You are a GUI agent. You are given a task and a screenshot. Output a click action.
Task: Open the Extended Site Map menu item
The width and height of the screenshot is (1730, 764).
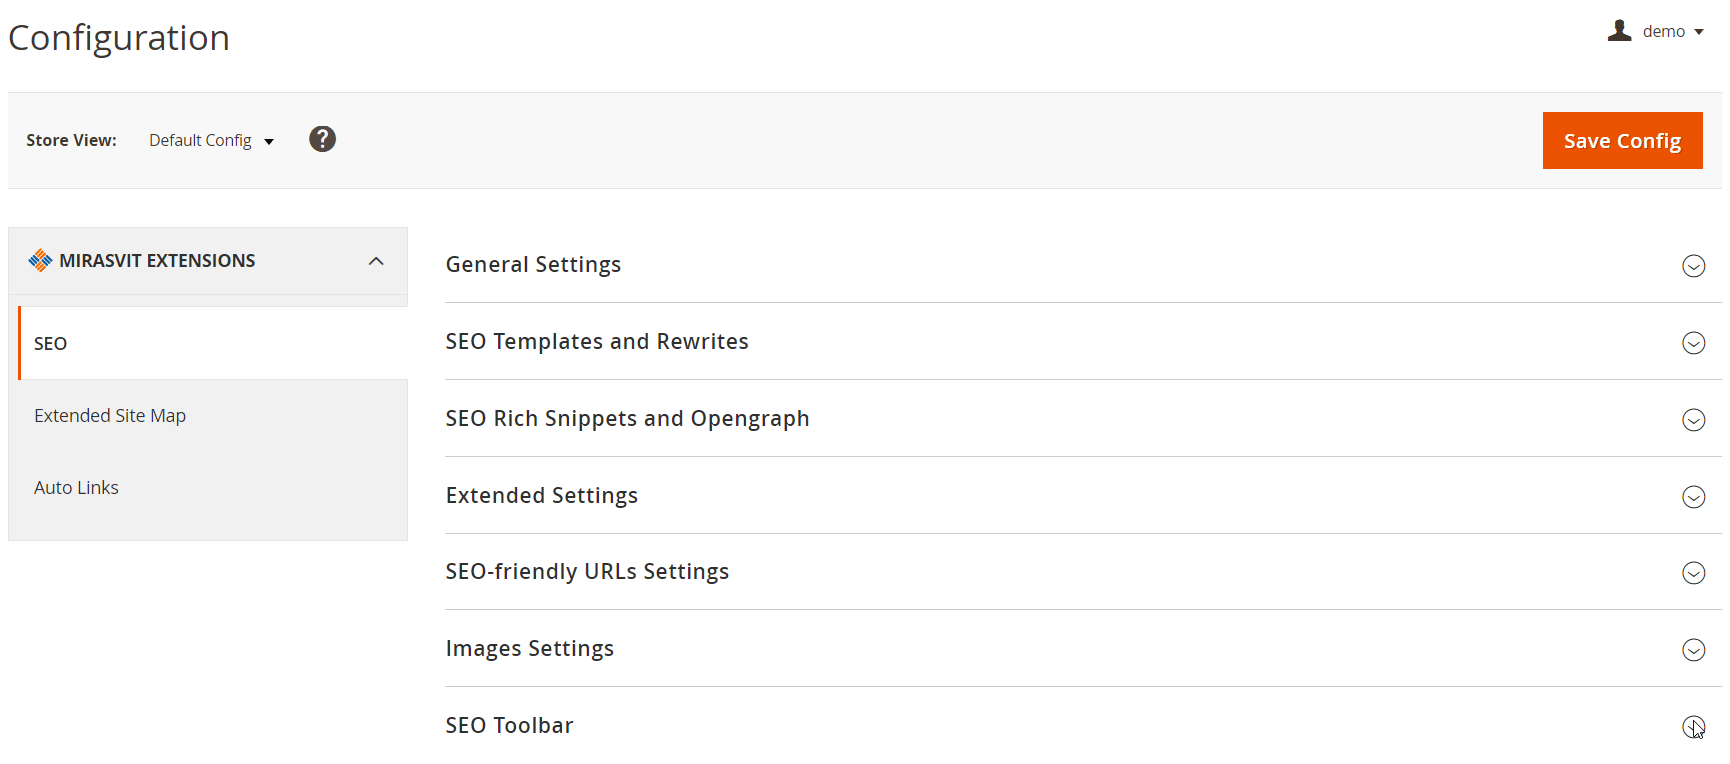coord(110,416)
